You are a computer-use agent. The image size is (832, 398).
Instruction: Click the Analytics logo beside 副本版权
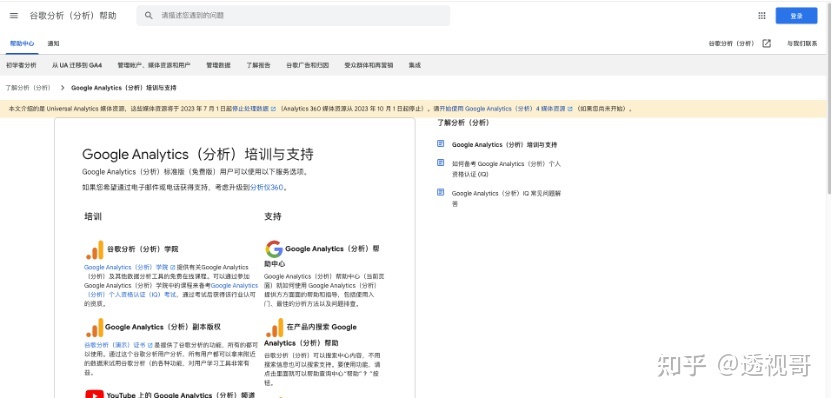click(x=95, y=327)
